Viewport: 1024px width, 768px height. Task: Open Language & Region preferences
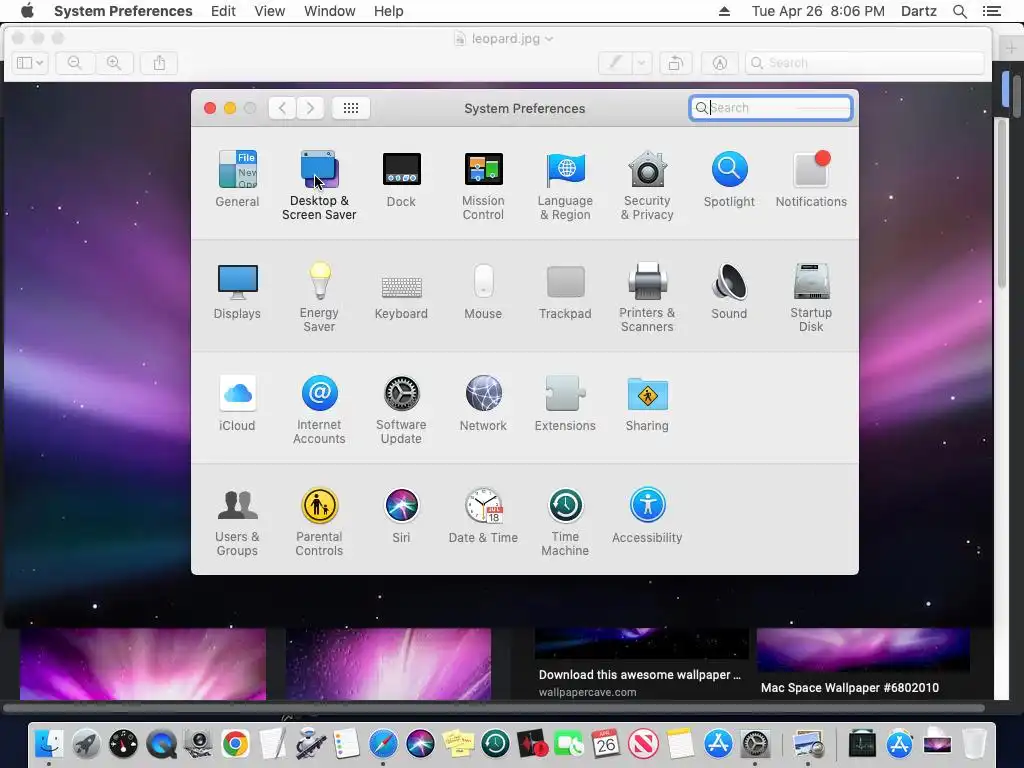(x=565, y=185)
